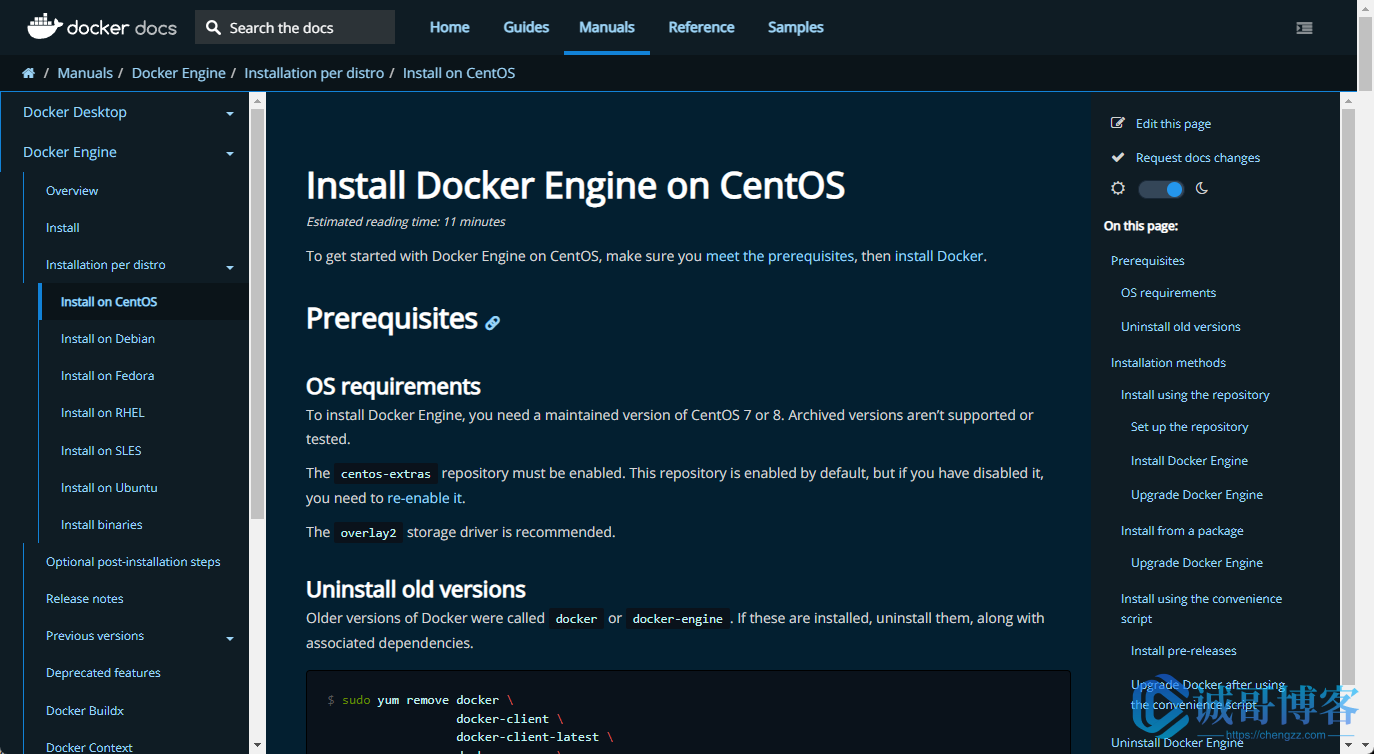The width and height of the screenshot is (1374, 754).
Task: Collapse the Docker Desktop section arrow
Action: [230, 114]
